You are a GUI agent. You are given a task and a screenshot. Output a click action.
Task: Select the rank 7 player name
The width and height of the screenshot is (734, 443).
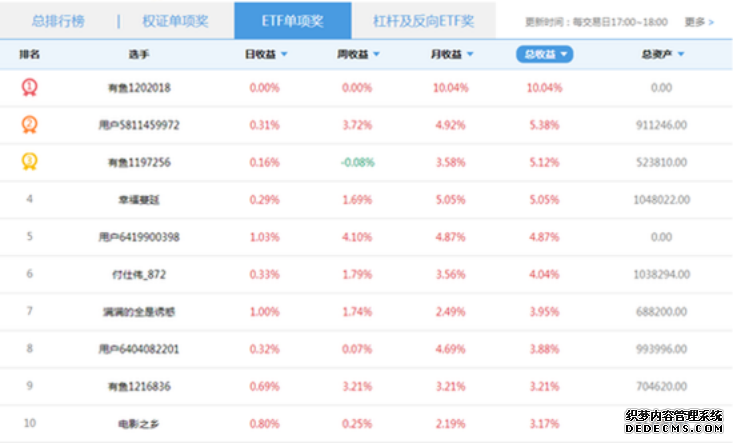click(139, 312)
